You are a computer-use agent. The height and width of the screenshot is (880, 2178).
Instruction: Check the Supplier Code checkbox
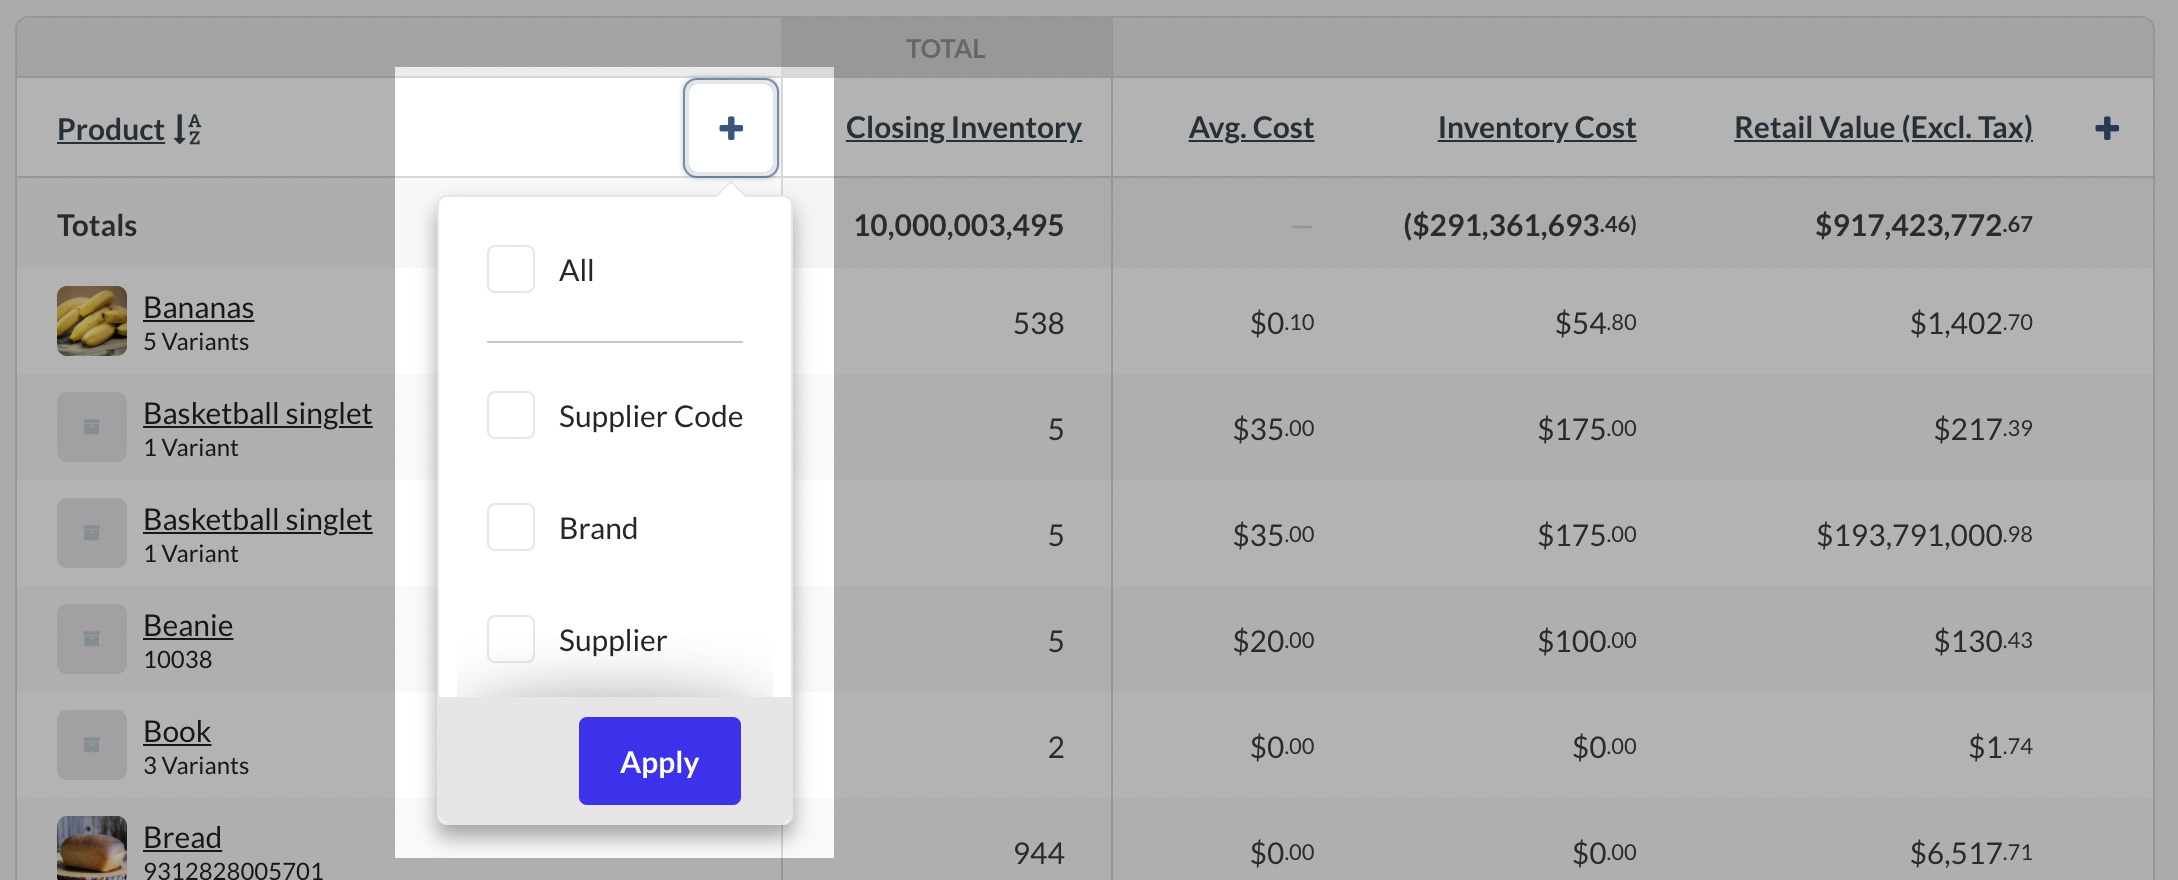coord(511,415)
